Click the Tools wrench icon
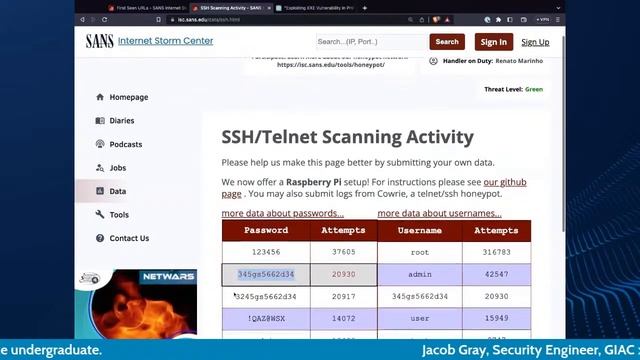Viewport: 640px width, 360px height. pos(100,214)
